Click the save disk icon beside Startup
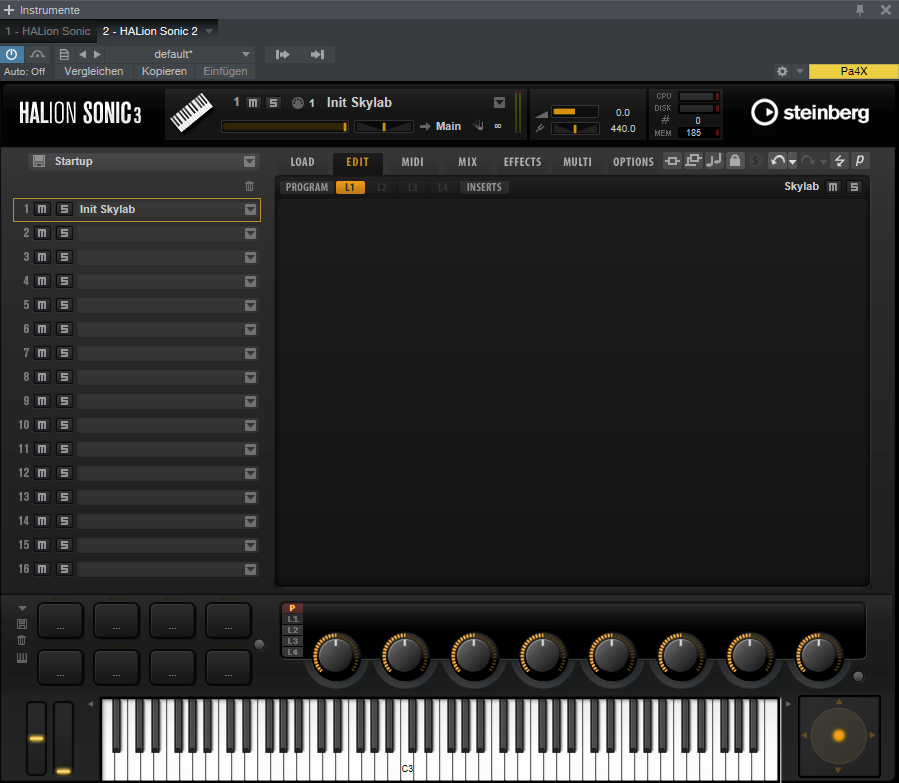 (39, 161)
